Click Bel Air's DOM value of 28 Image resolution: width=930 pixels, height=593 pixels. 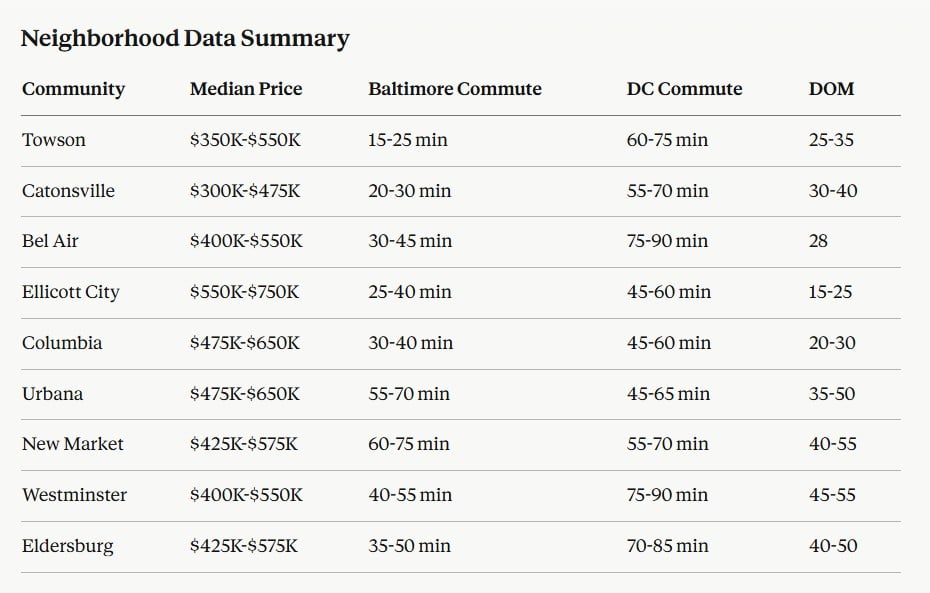pyautogui.click(x=819, y=241)
